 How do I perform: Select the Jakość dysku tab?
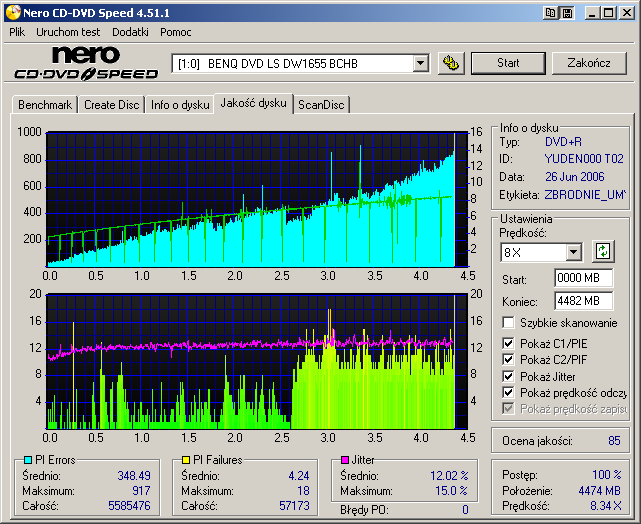[253, 103]
